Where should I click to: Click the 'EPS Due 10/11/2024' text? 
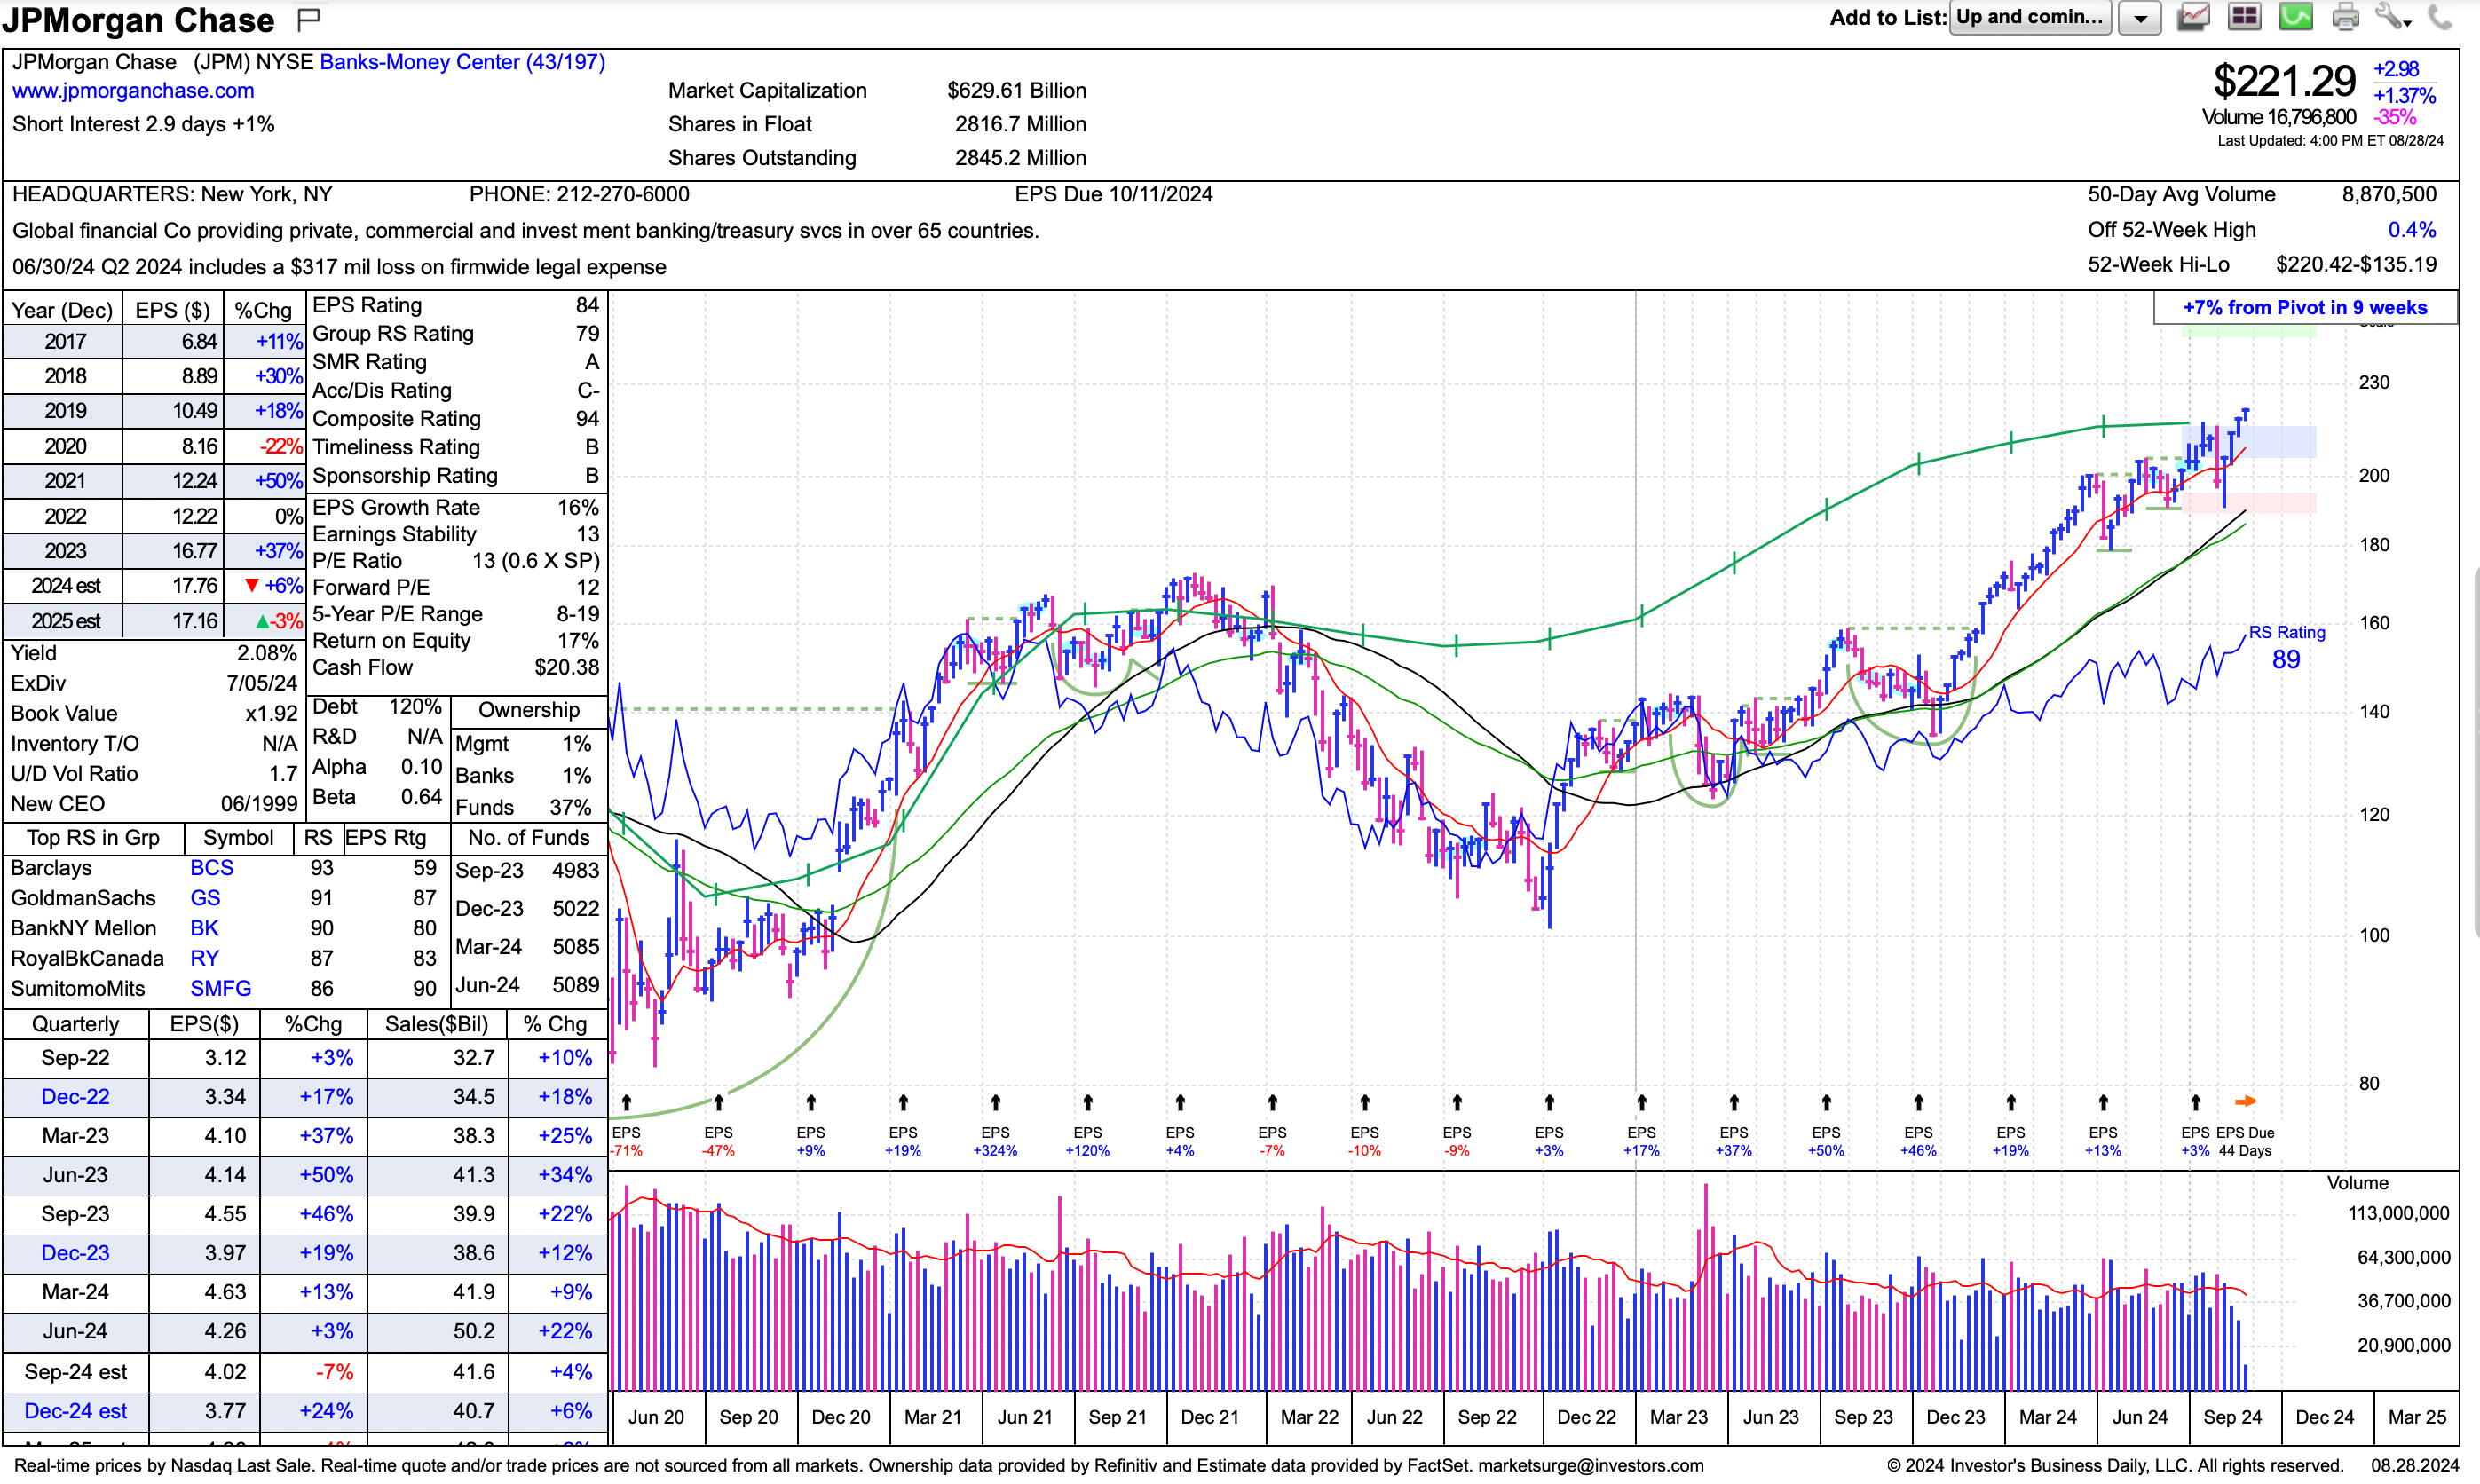(x=1113, y=194)
